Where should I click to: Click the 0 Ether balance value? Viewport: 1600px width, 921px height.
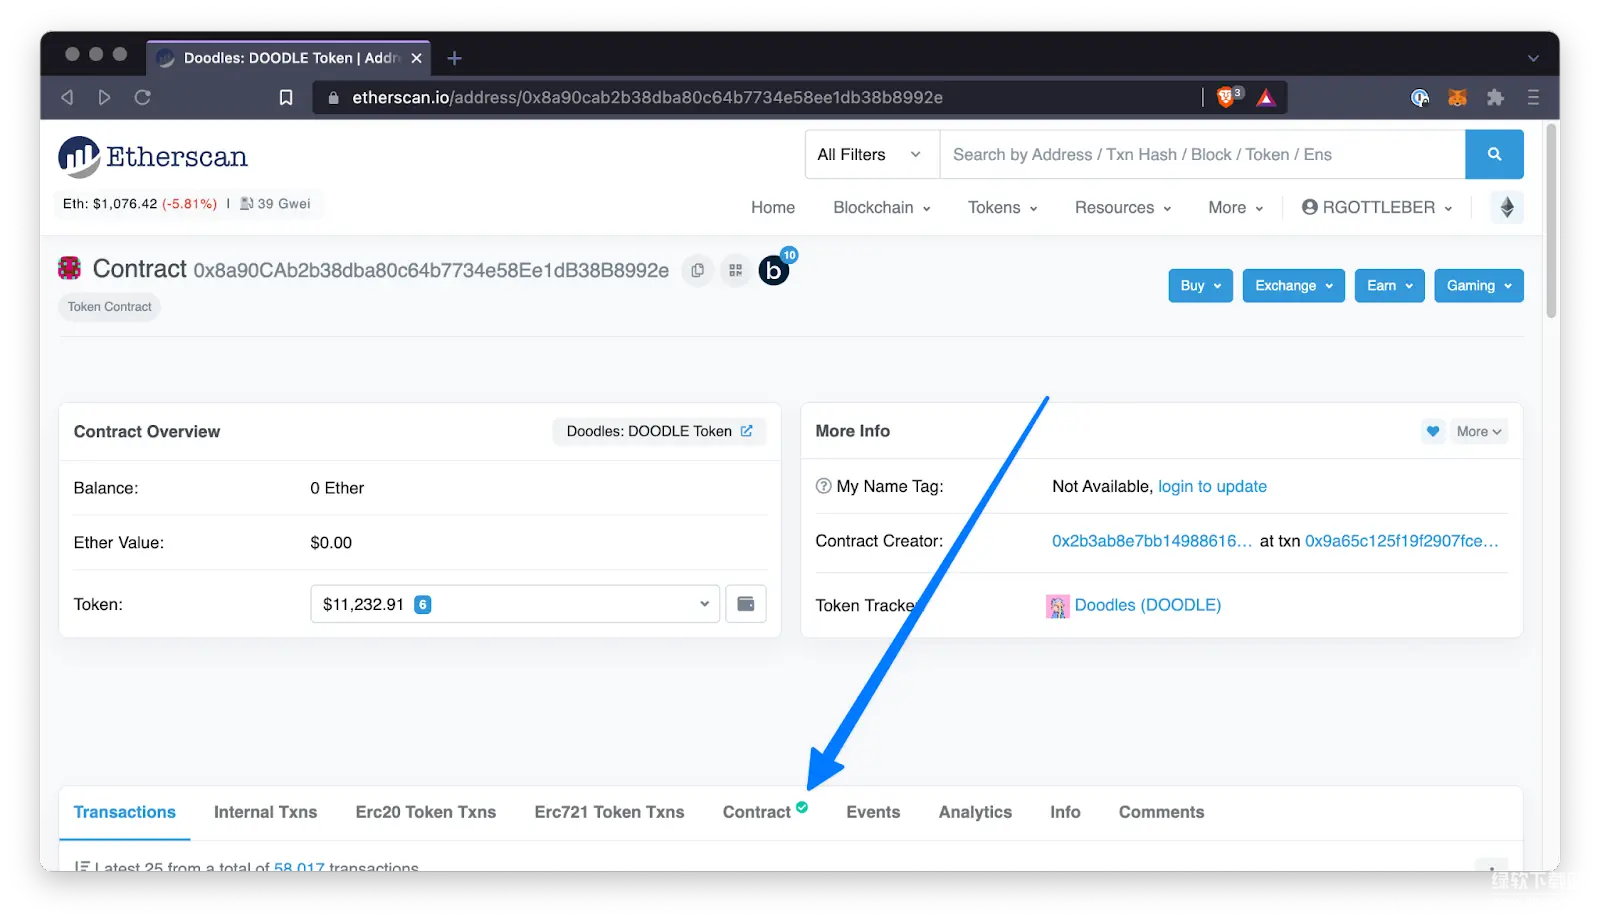(337, 488)
